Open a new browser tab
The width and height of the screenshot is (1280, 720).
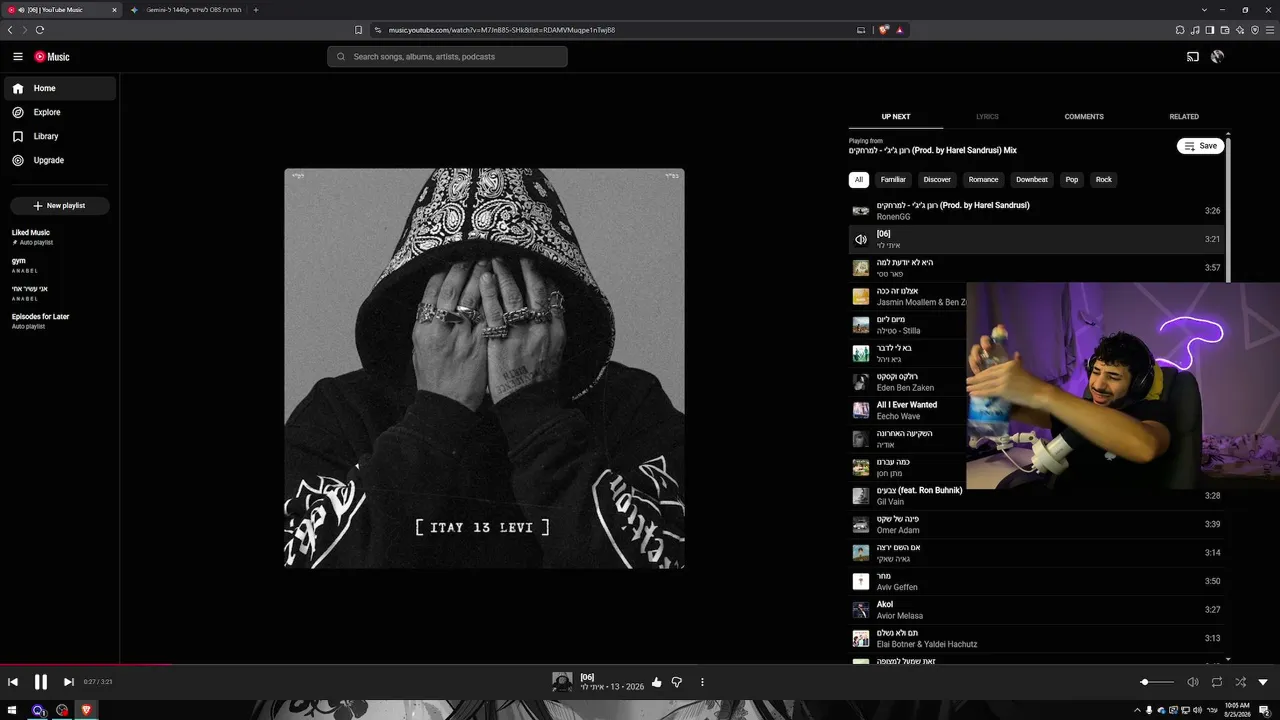[x=256, y=10]
